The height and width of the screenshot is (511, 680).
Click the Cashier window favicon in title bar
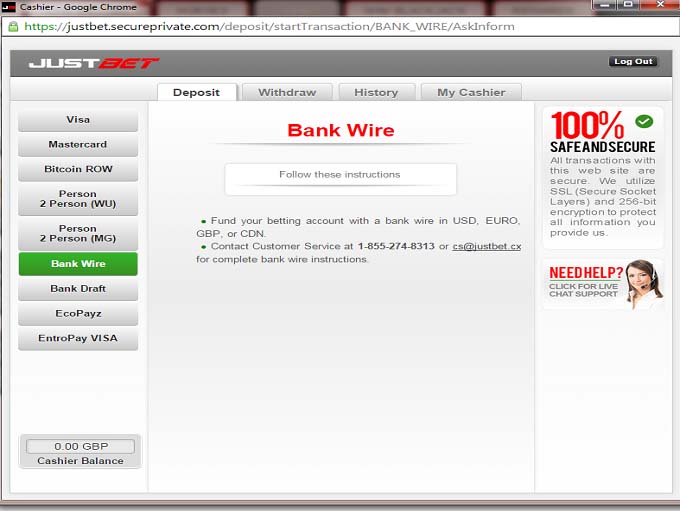(9, 7)
